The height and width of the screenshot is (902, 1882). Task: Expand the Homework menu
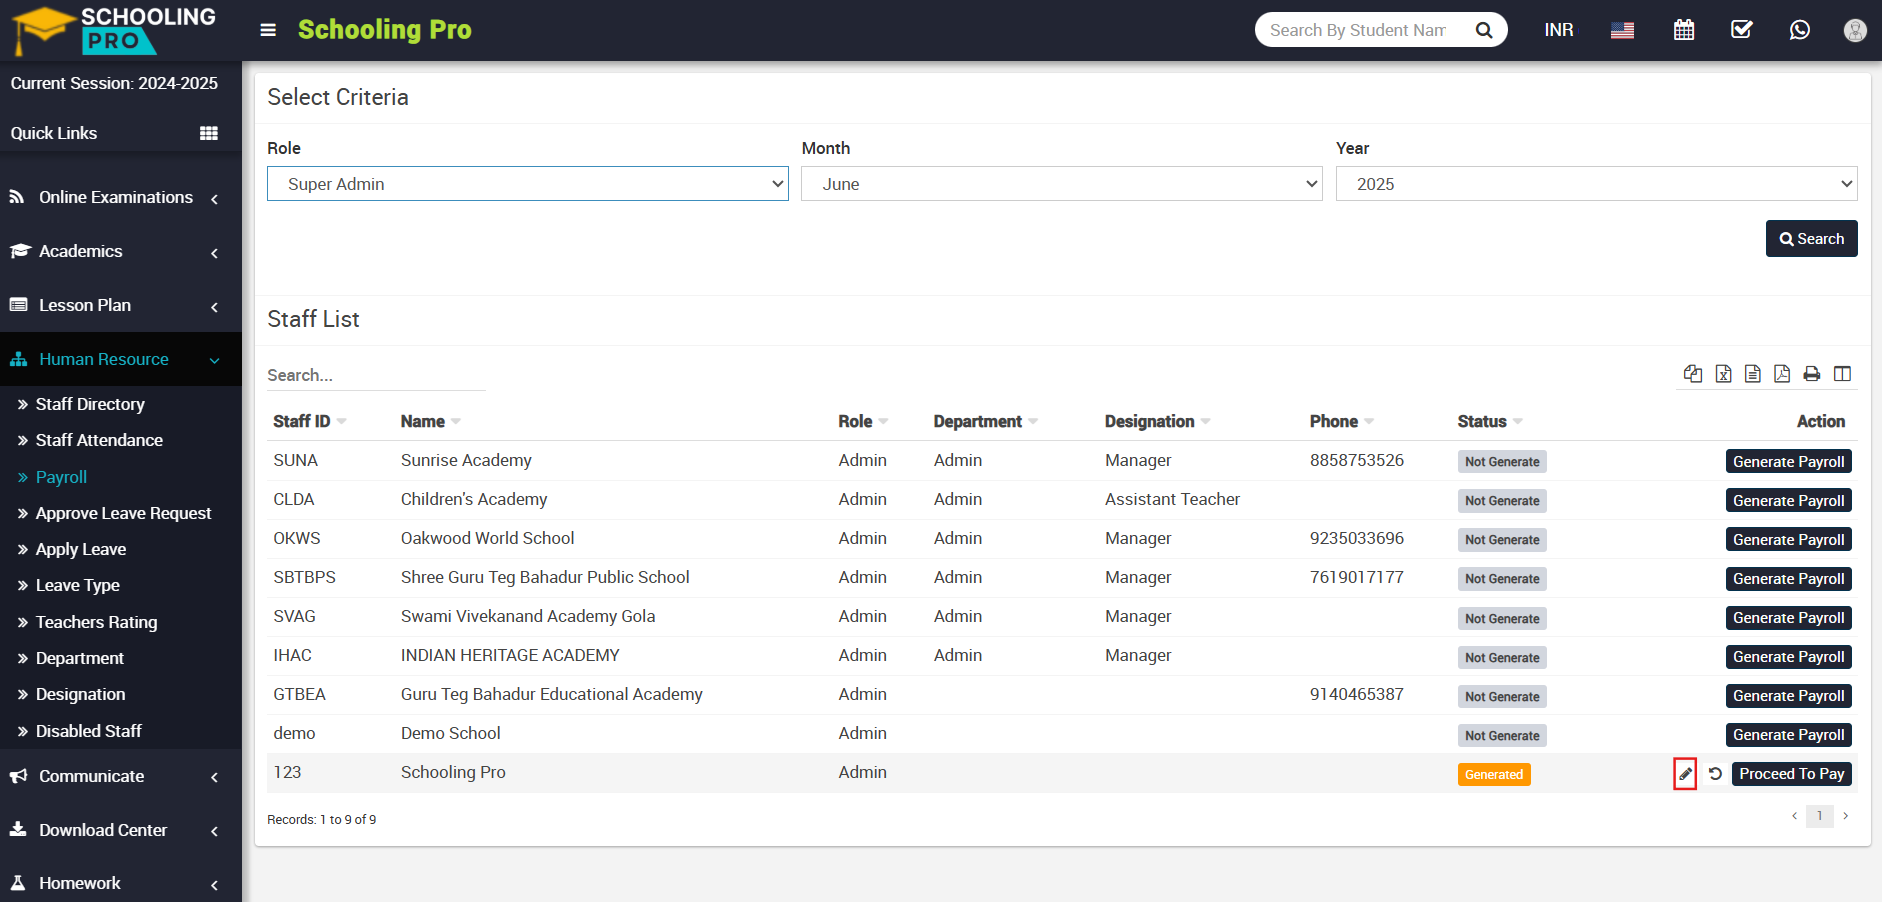[121, 884]
